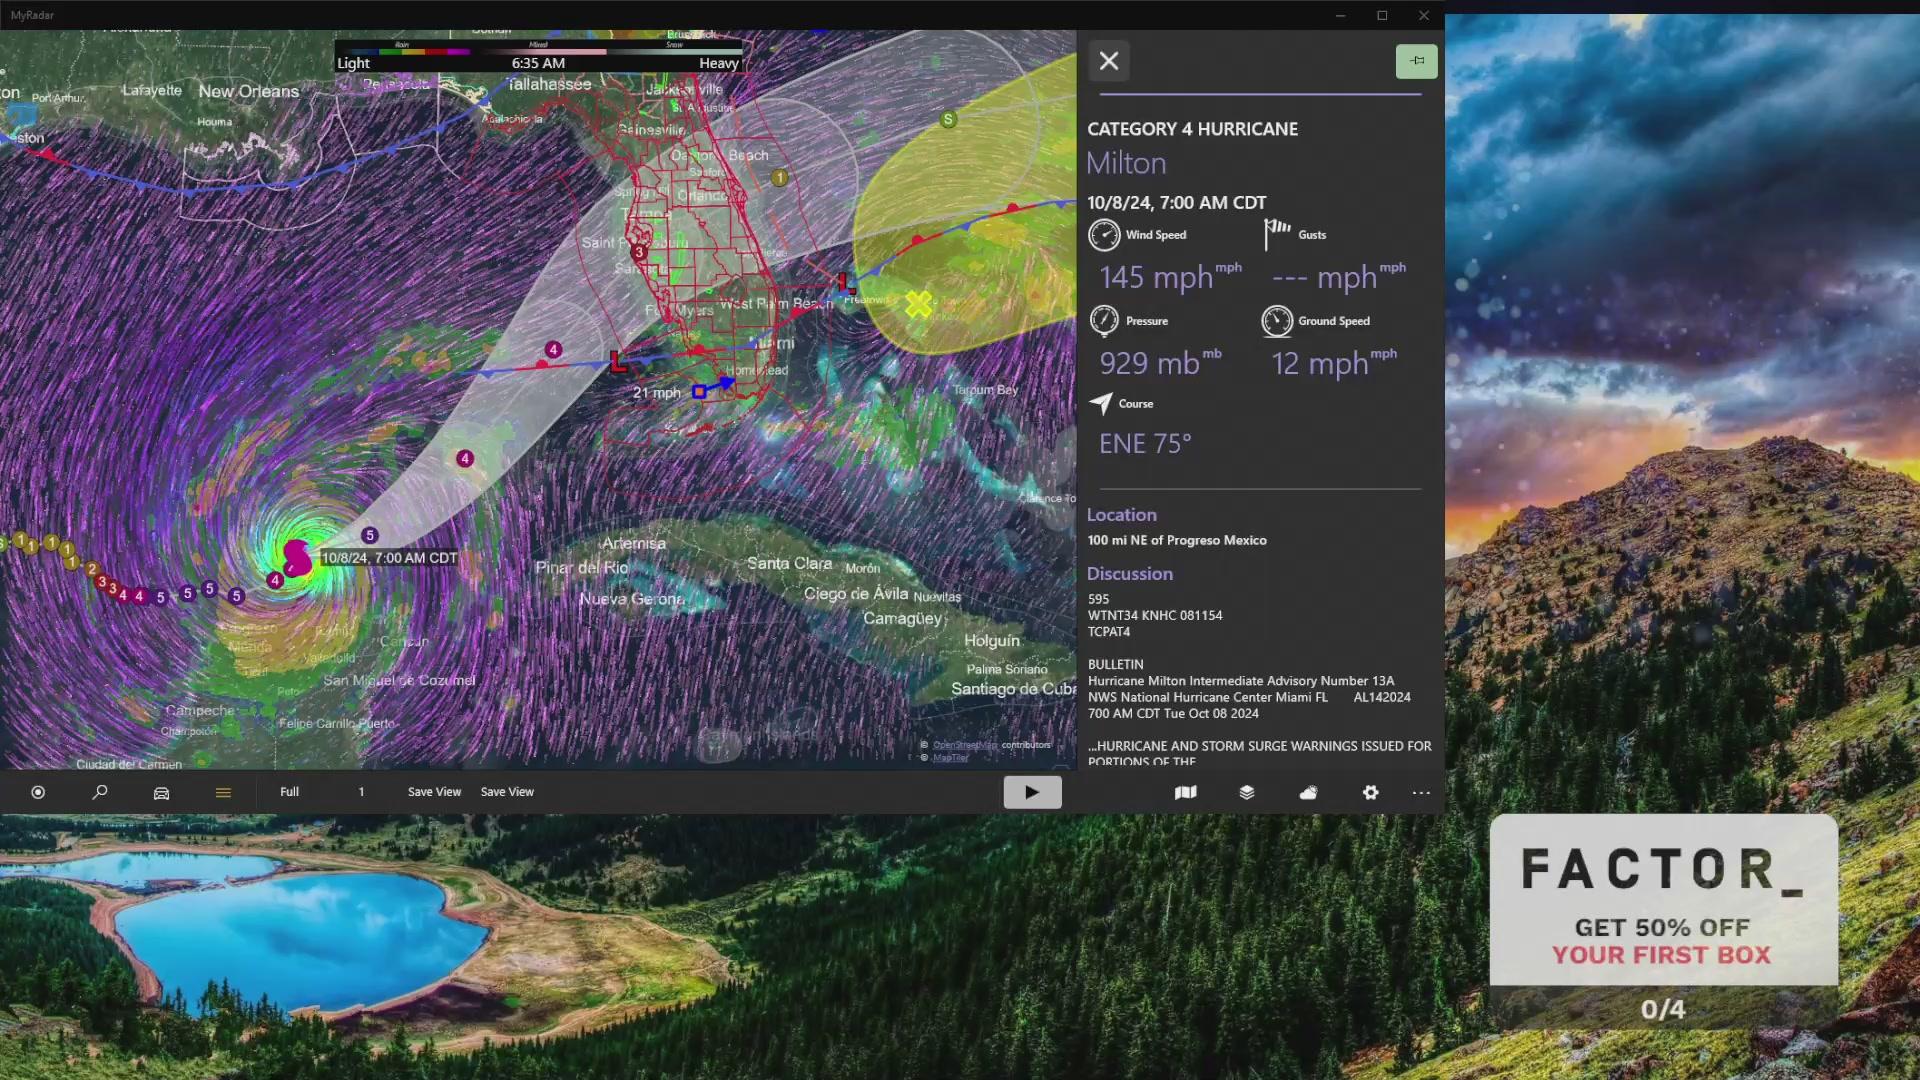The height and width of the screenshot is (1080, 1920).
Task: Open the layers stack icon
Action: click(x=1247, y=792)
